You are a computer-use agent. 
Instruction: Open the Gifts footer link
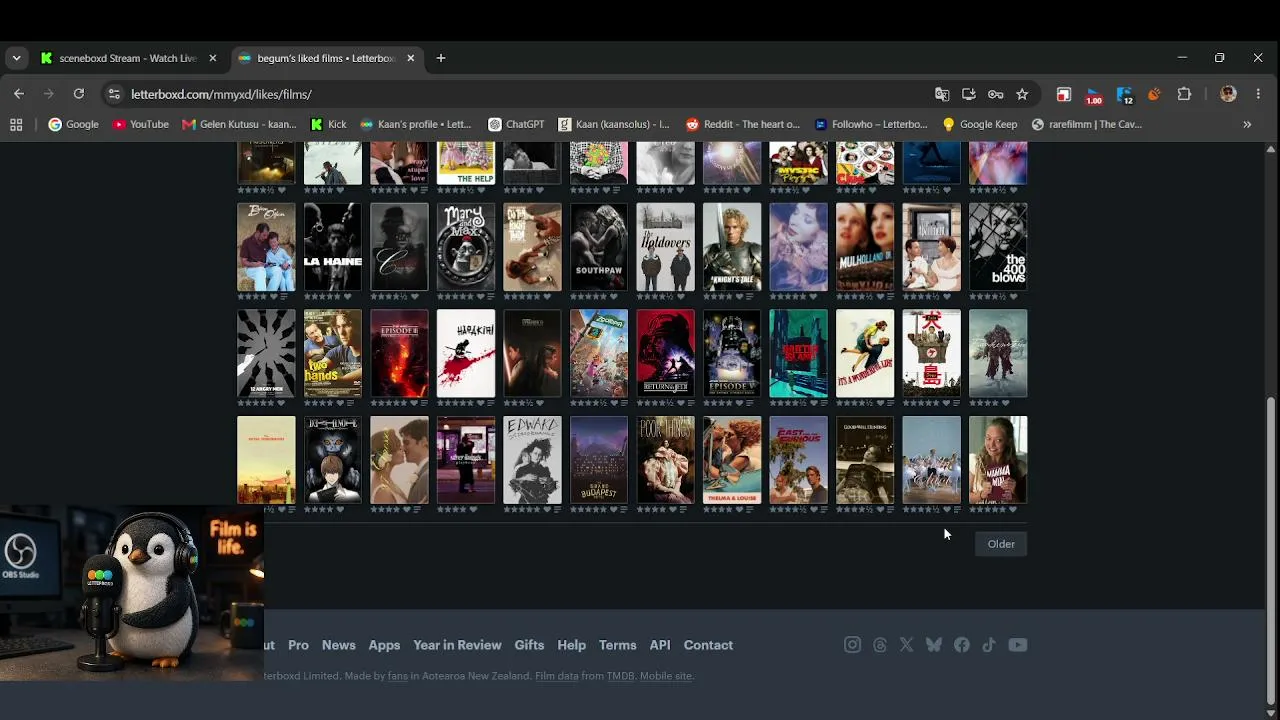(x=529, y=645)
